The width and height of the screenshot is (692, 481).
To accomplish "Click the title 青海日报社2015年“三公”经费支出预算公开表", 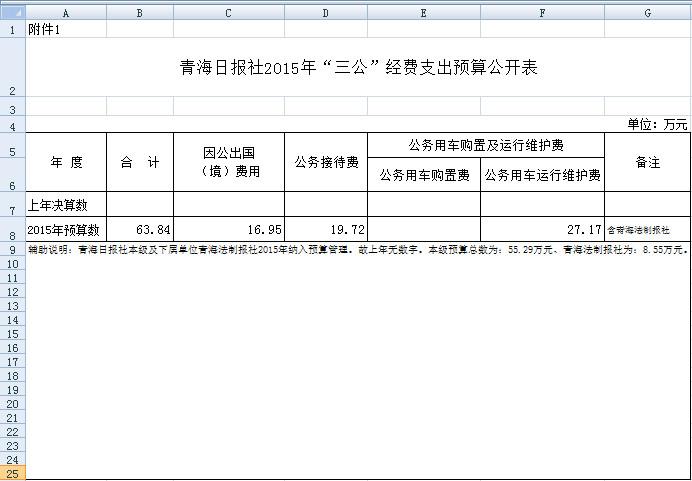I will pyautogui.click(x=358, y=68).
